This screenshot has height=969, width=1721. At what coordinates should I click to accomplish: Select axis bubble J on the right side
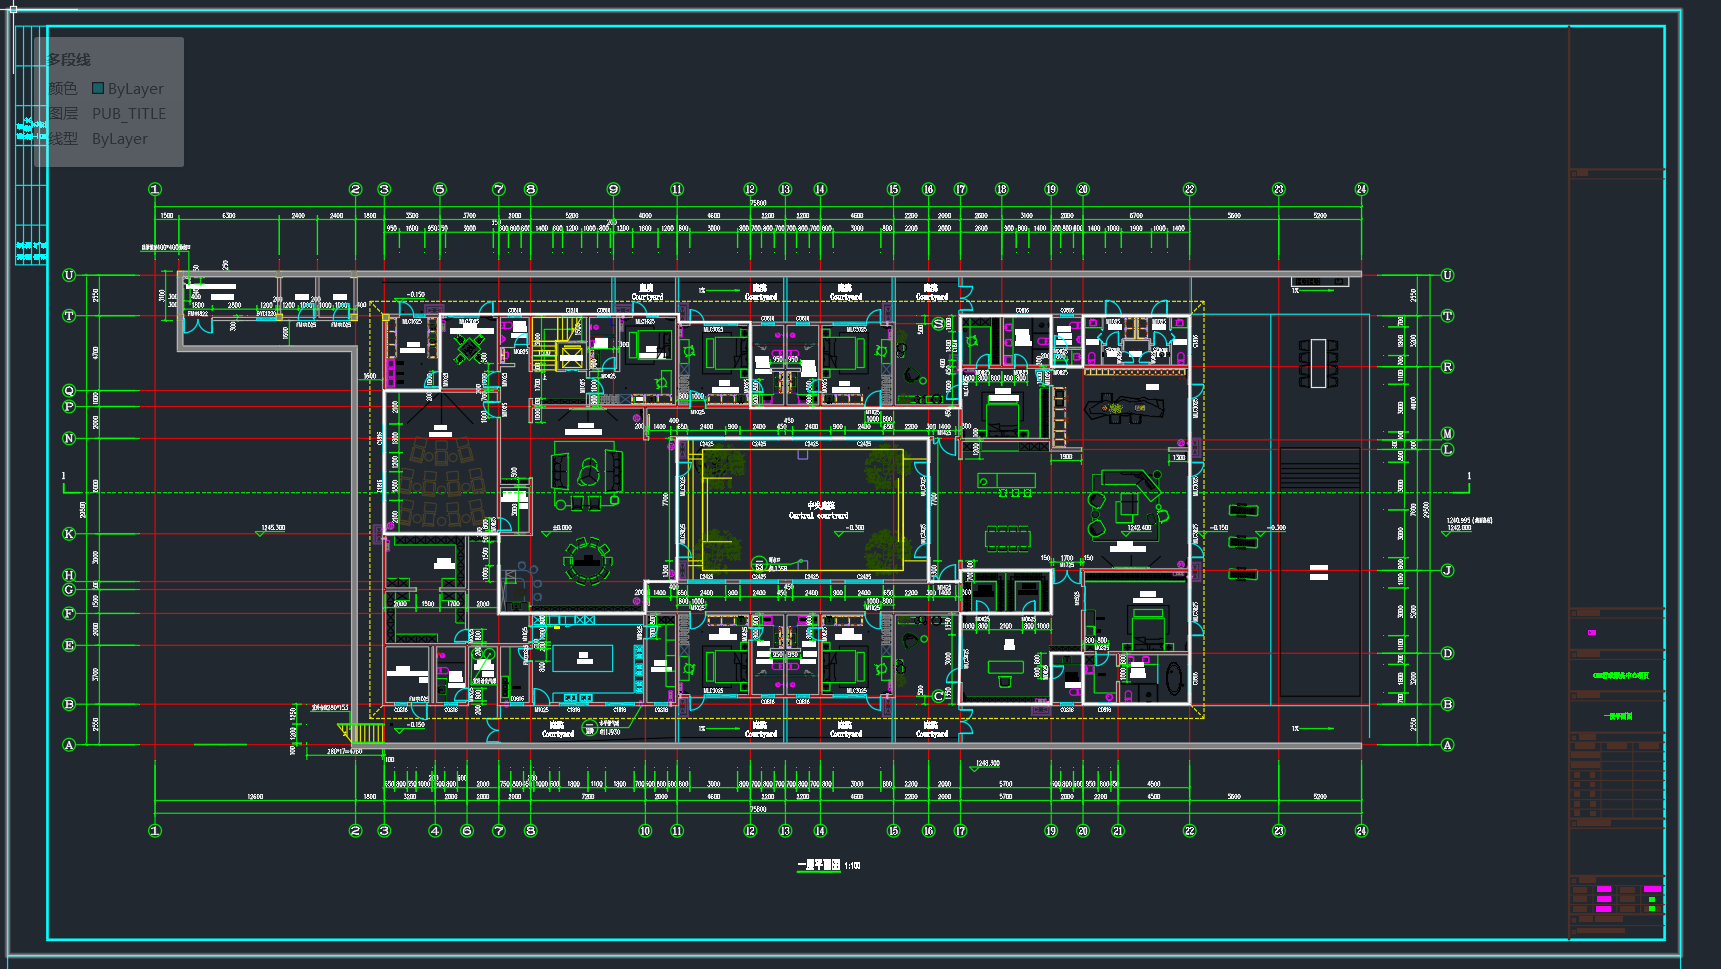pos(1447,570)
